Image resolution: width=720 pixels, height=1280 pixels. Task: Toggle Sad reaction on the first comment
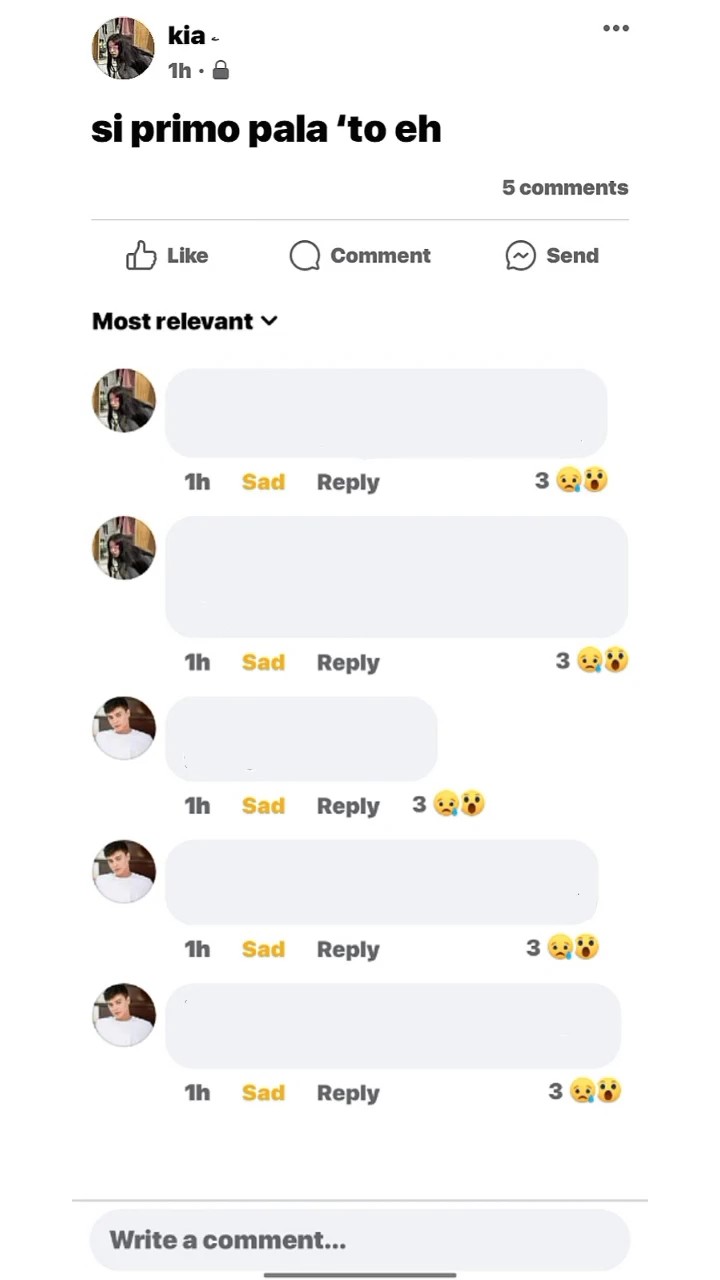pos(263,482)
